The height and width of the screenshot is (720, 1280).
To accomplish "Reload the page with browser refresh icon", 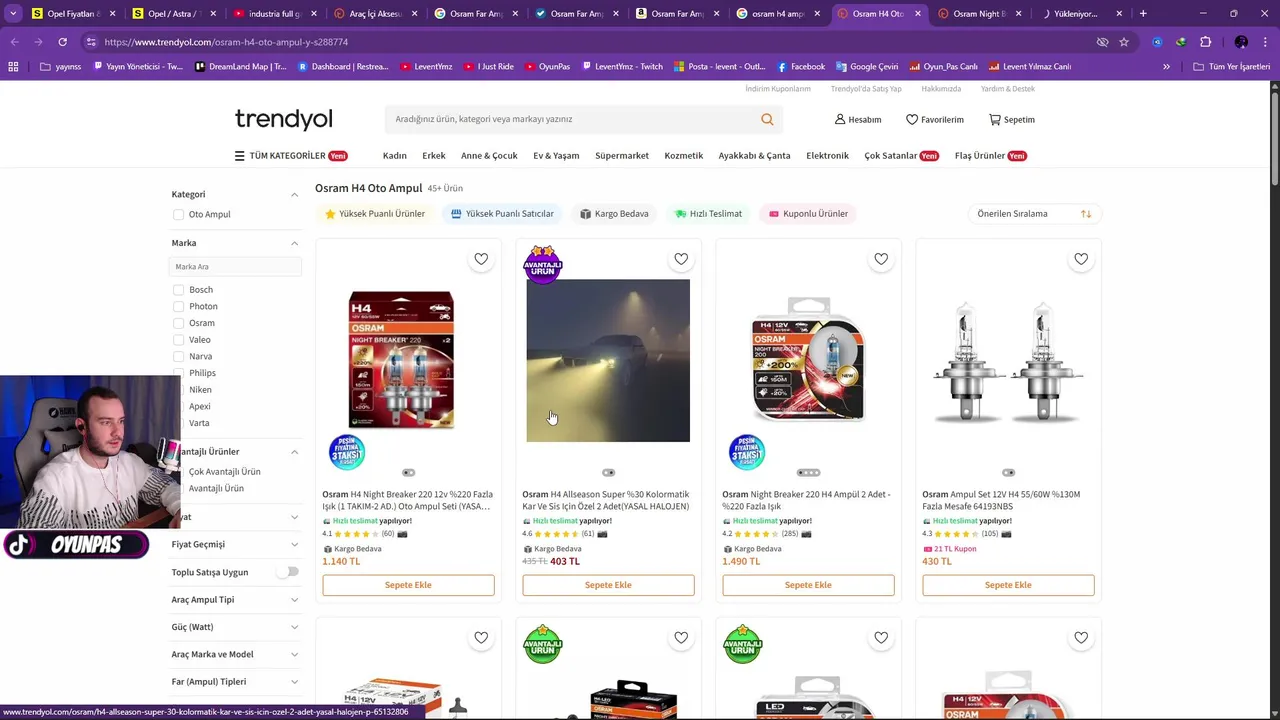I will click(62, 42).
